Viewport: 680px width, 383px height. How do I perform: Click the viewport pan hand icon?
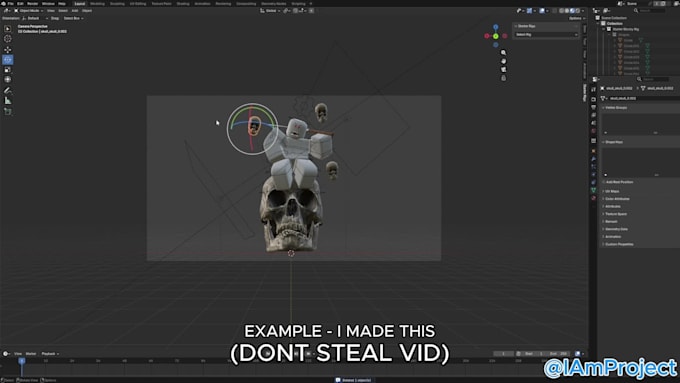pyautogui.click(x=503, y=61)
